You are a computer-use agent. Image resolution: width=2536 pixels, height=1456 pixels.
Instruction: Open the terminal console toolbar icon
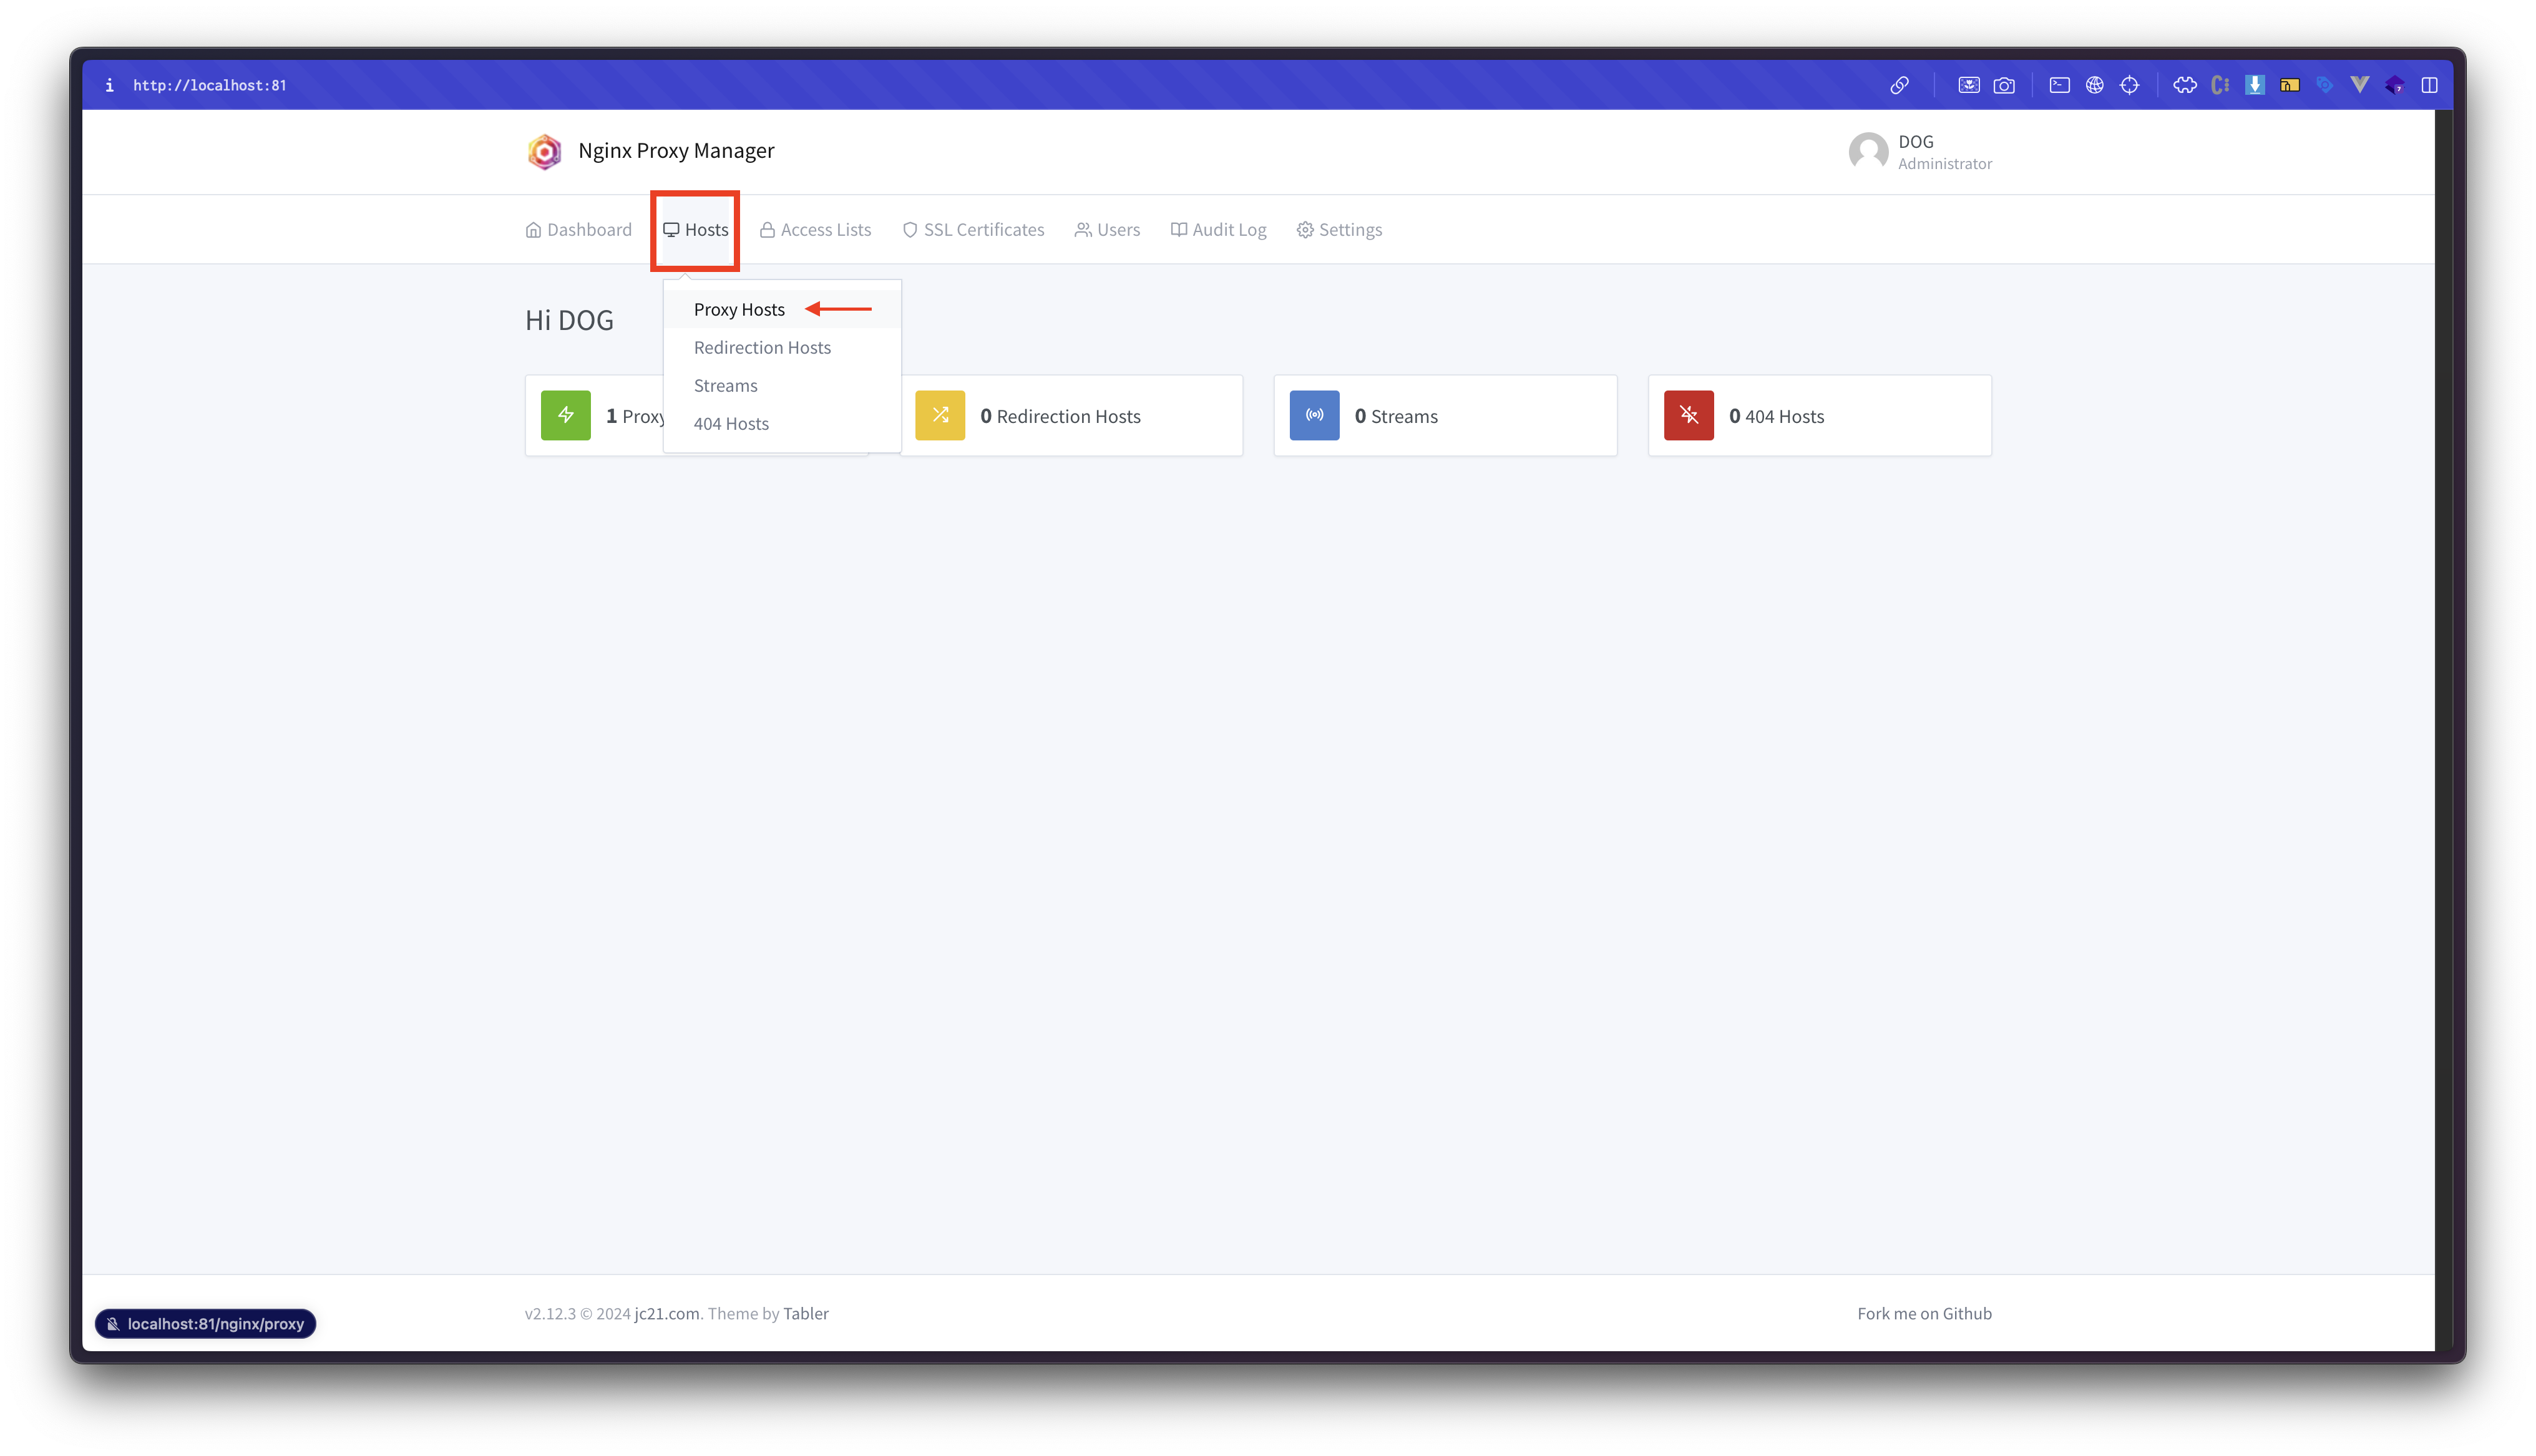pos(2059,85)
